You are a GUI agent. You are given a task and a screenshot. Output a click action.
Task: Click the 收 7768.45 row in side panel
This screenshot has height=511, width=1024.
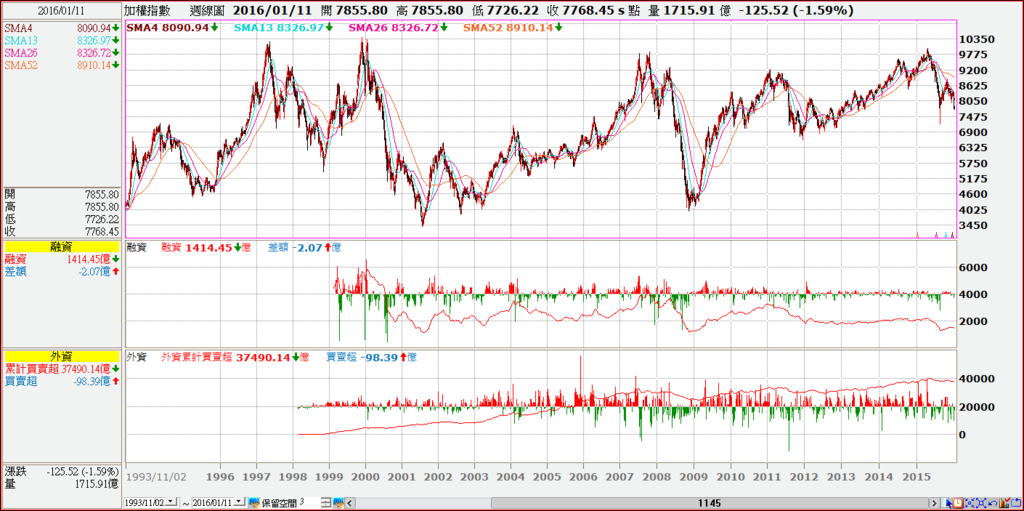[60, 231]
